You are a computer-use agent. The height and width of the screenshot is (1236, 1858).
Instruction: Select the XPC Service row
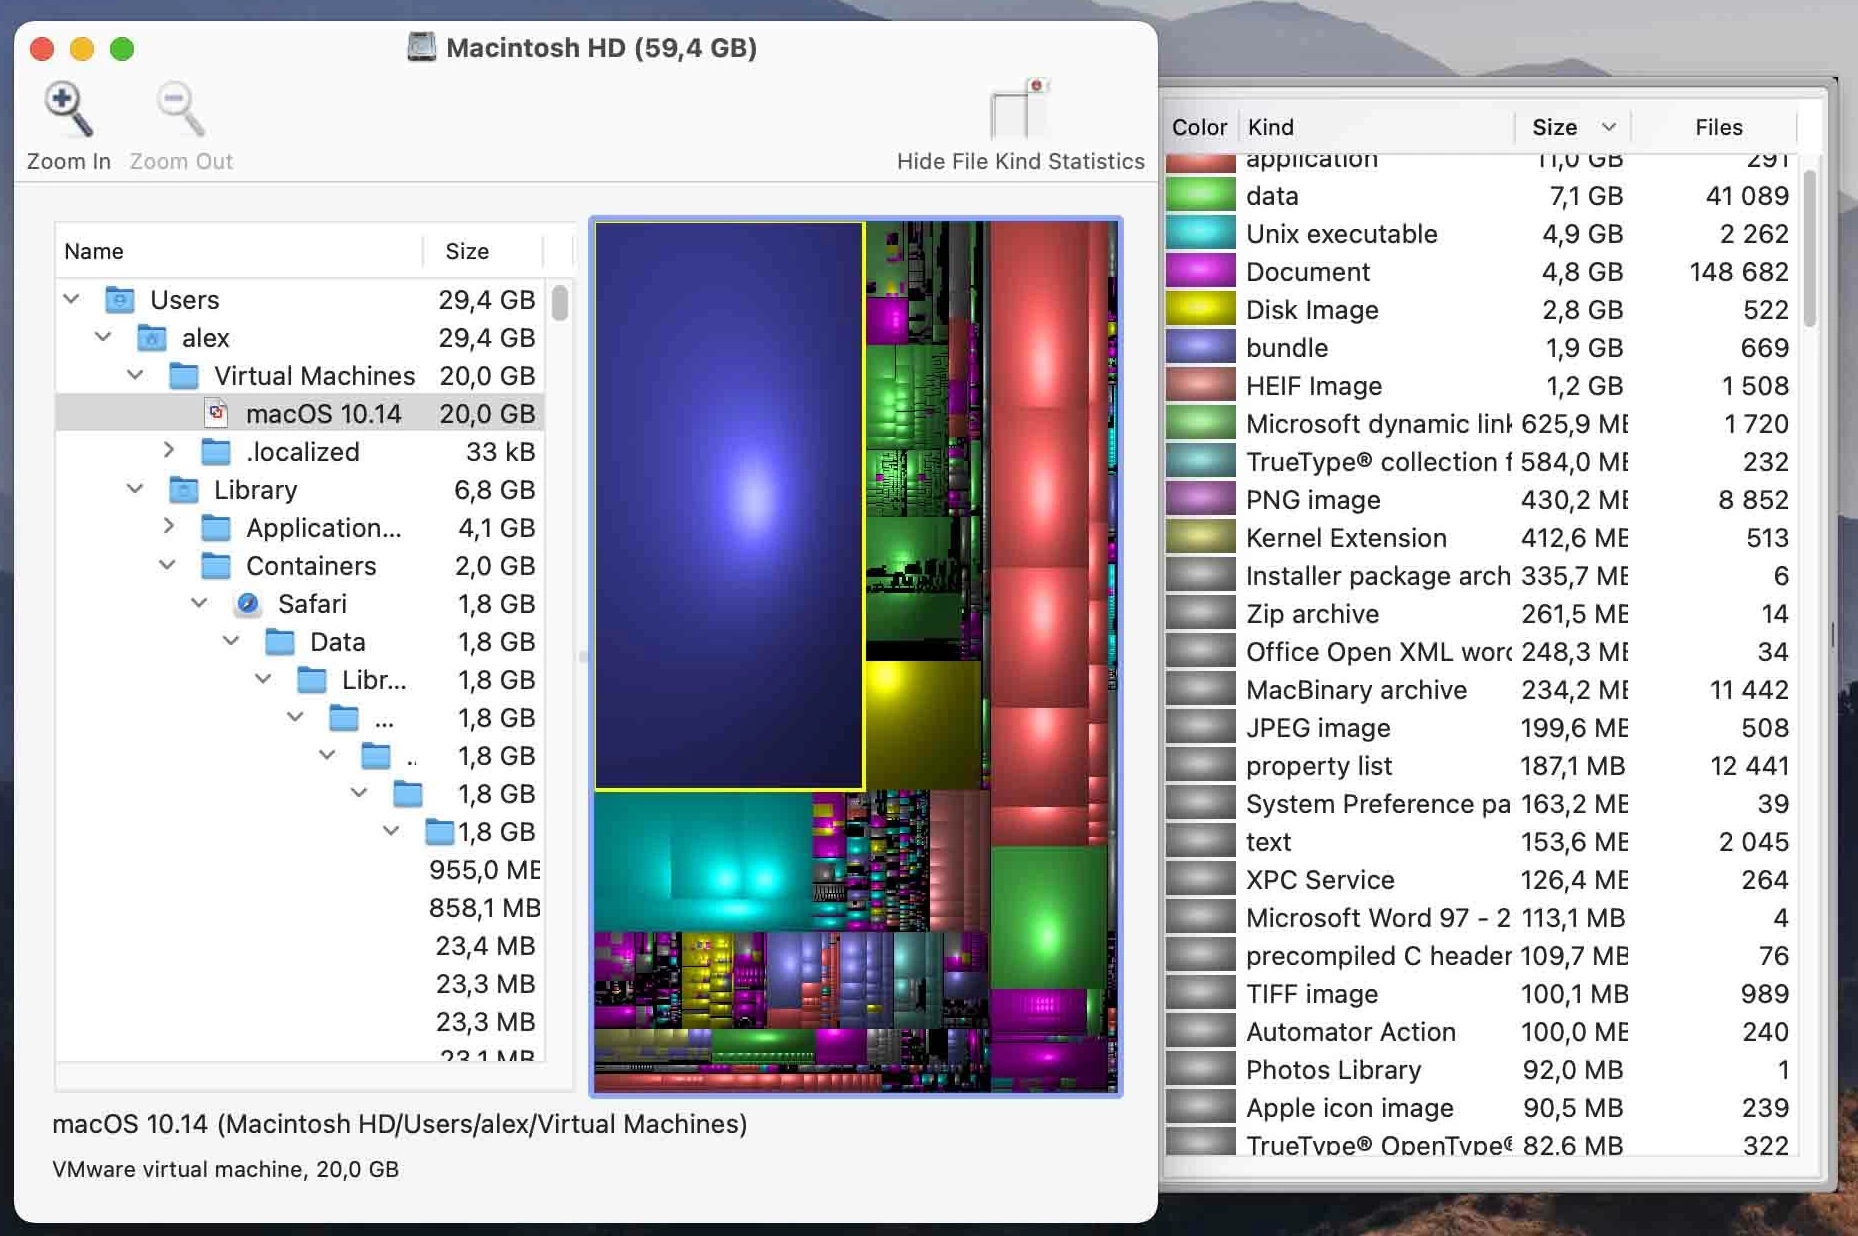[x=1481, y=880]
